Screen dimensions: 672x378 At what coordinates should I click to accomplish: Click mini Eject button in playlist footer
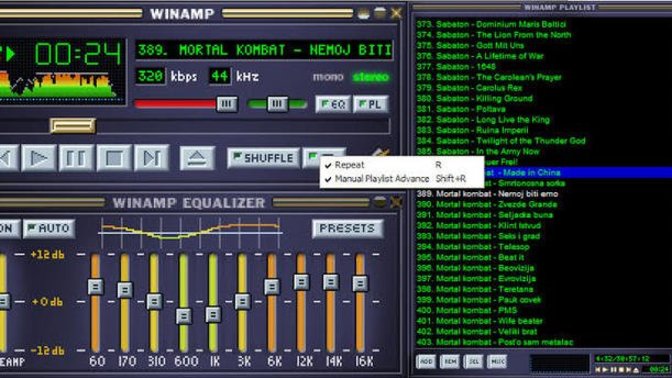point(636,369)
